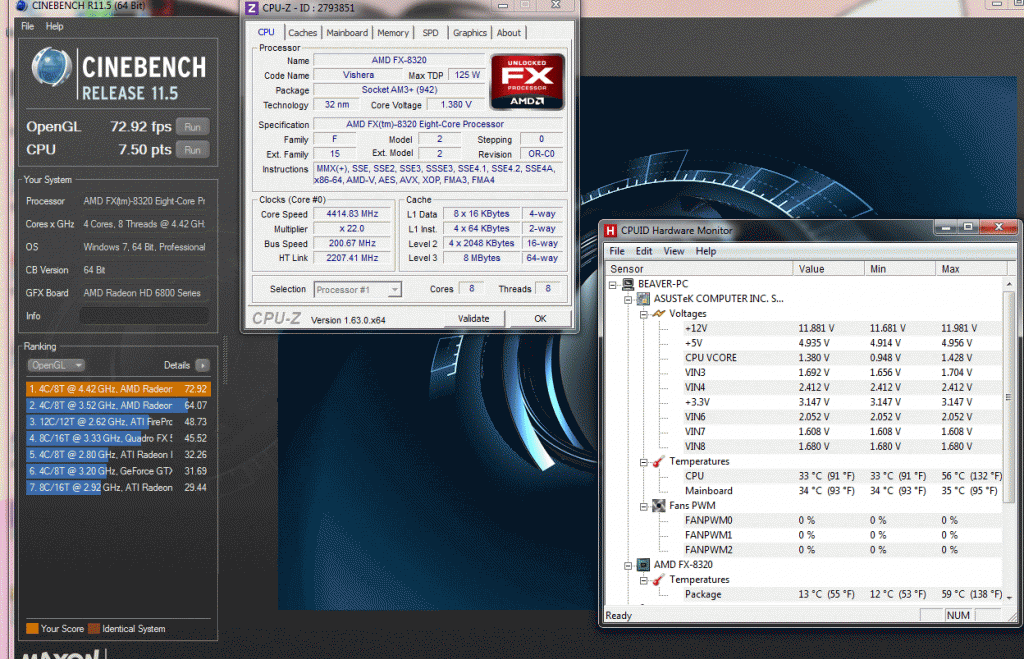Collapse the ASUSTeK COMPUTER INC. node
Screen dimensions: 1024x659
tap(628, 299)
